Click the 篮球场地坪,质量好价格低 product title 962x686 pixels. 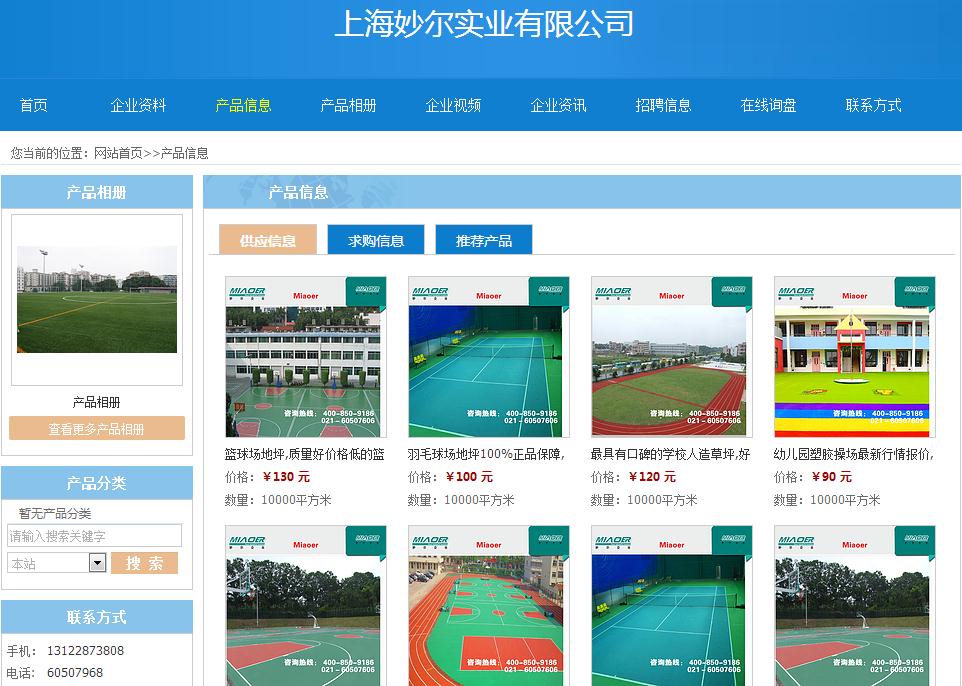coord(304,455)
